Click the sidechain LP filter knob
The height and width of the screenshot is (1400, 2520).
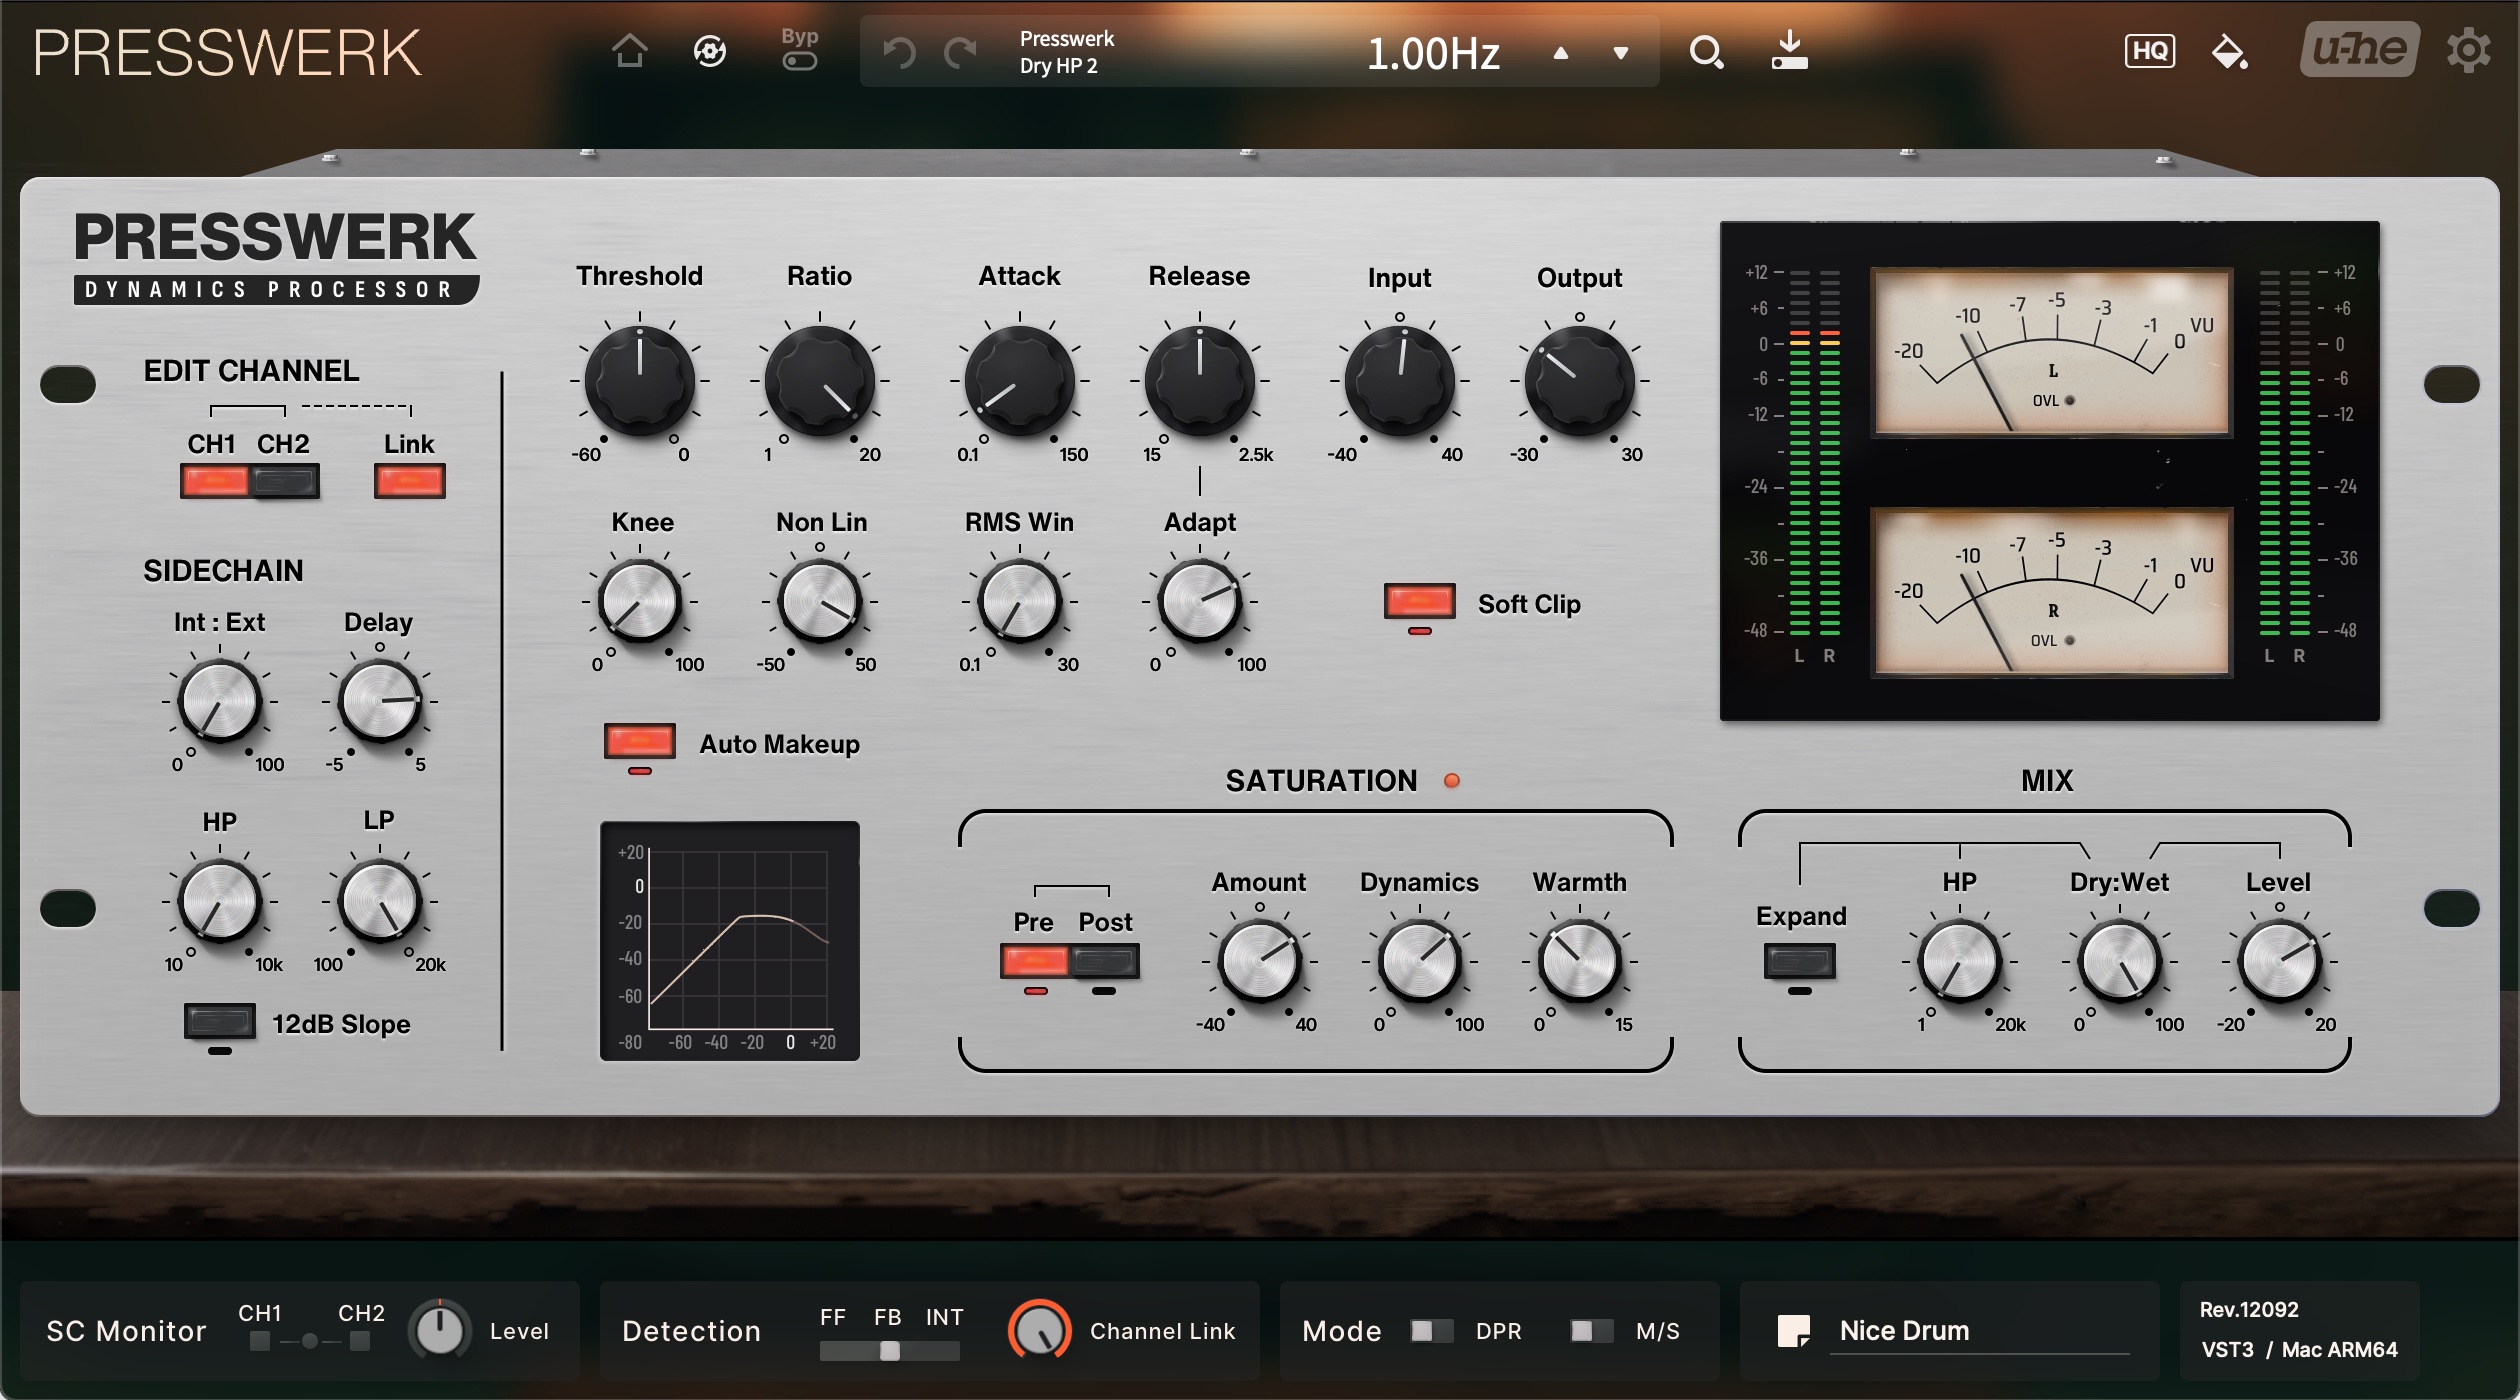click(380, 901)
